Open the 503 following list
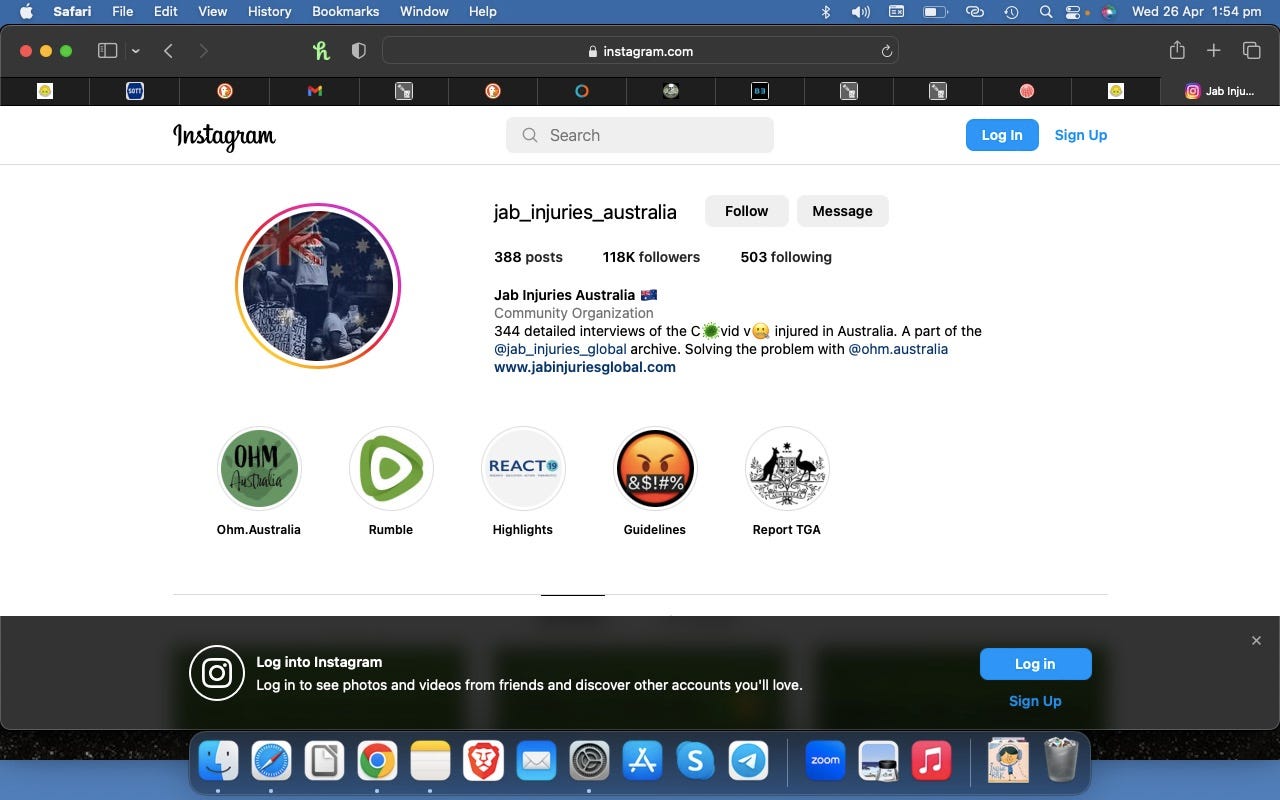 (x=786, y=257)
